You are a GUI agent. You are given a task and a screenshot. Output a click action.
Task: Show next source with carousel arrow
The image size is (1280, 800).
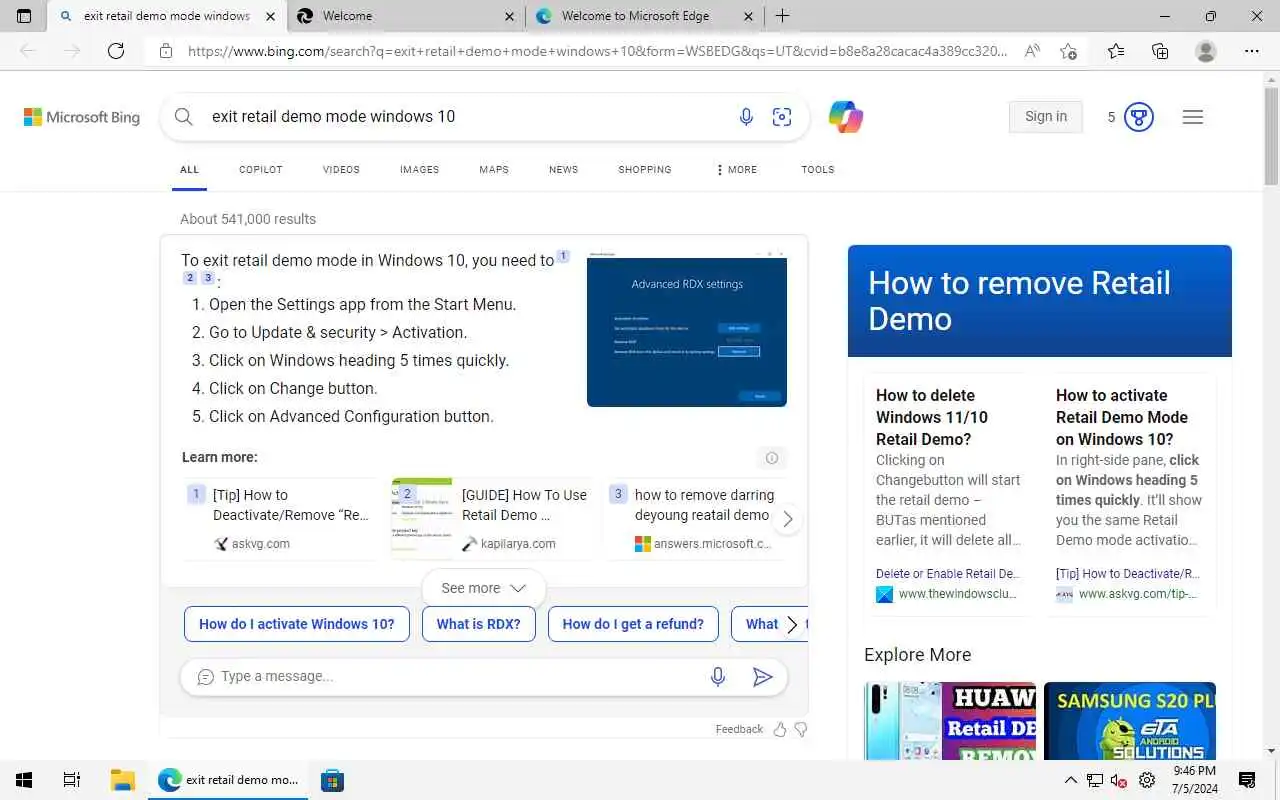click(787, 519)
